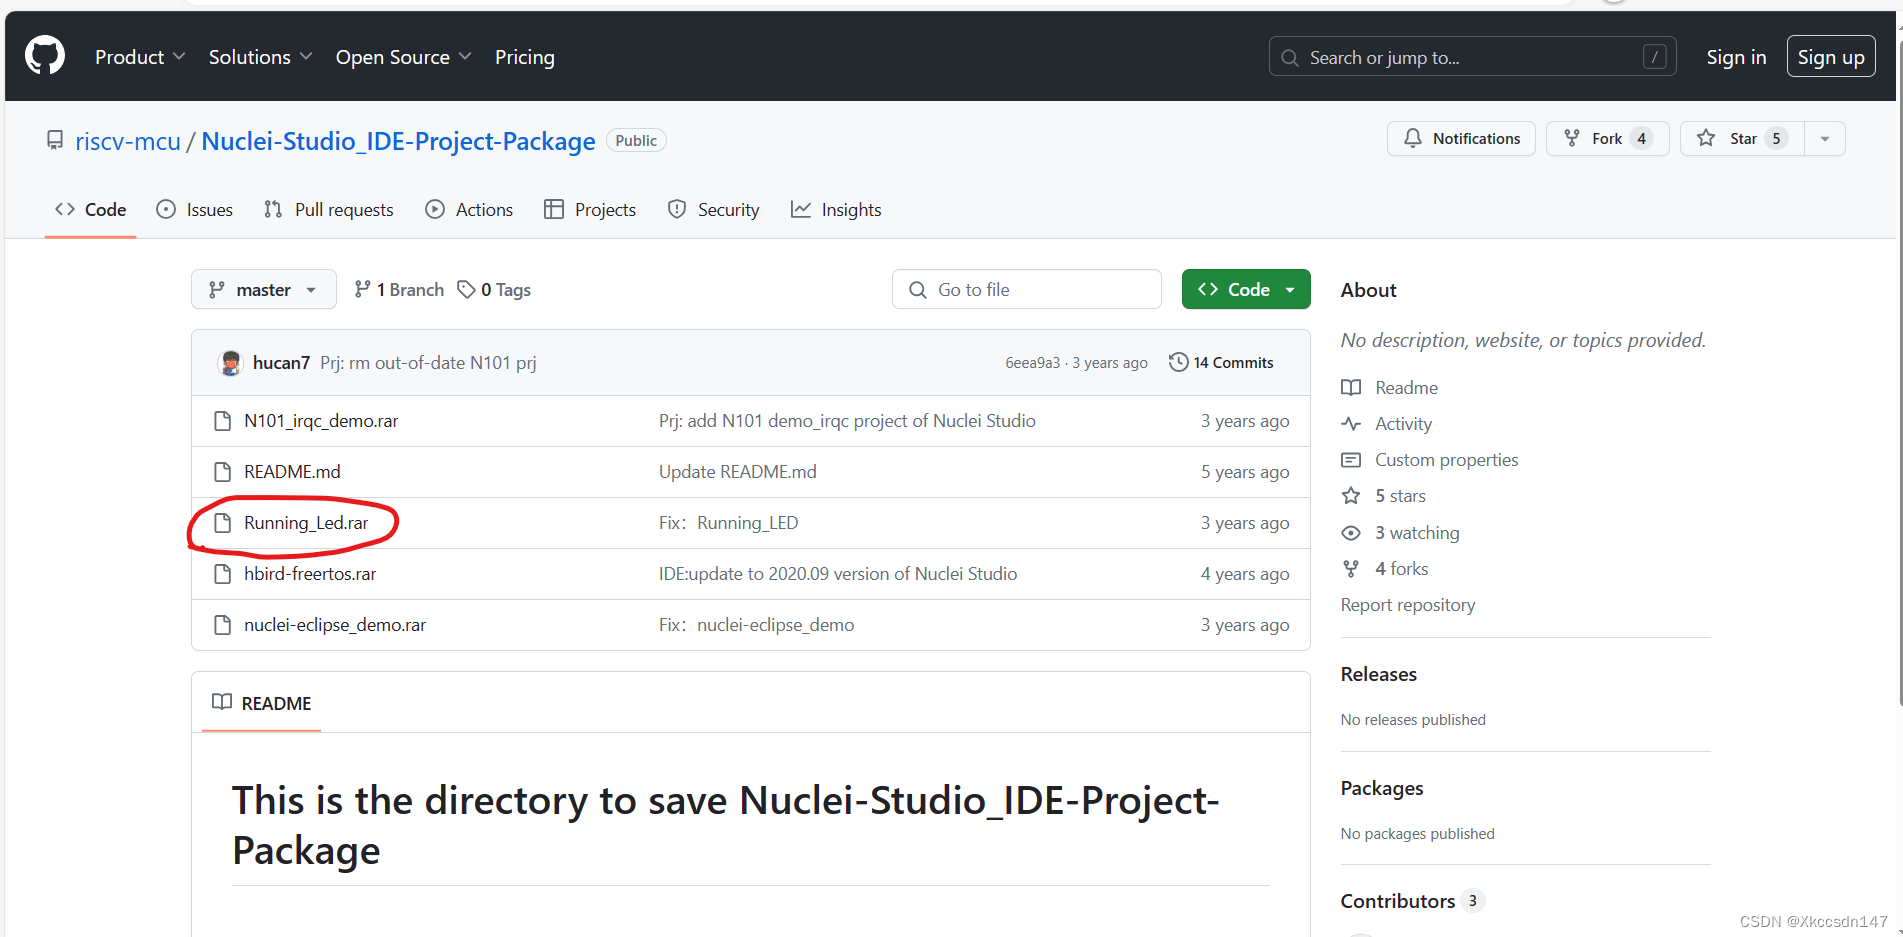Open the GitHub home logo
This screenshot has width=1903, height=937.
[45, 56]
